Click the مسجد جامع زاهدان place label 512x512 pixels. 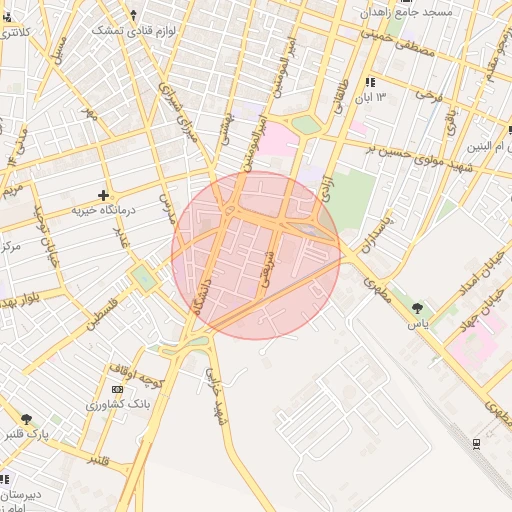coord(406,13)
